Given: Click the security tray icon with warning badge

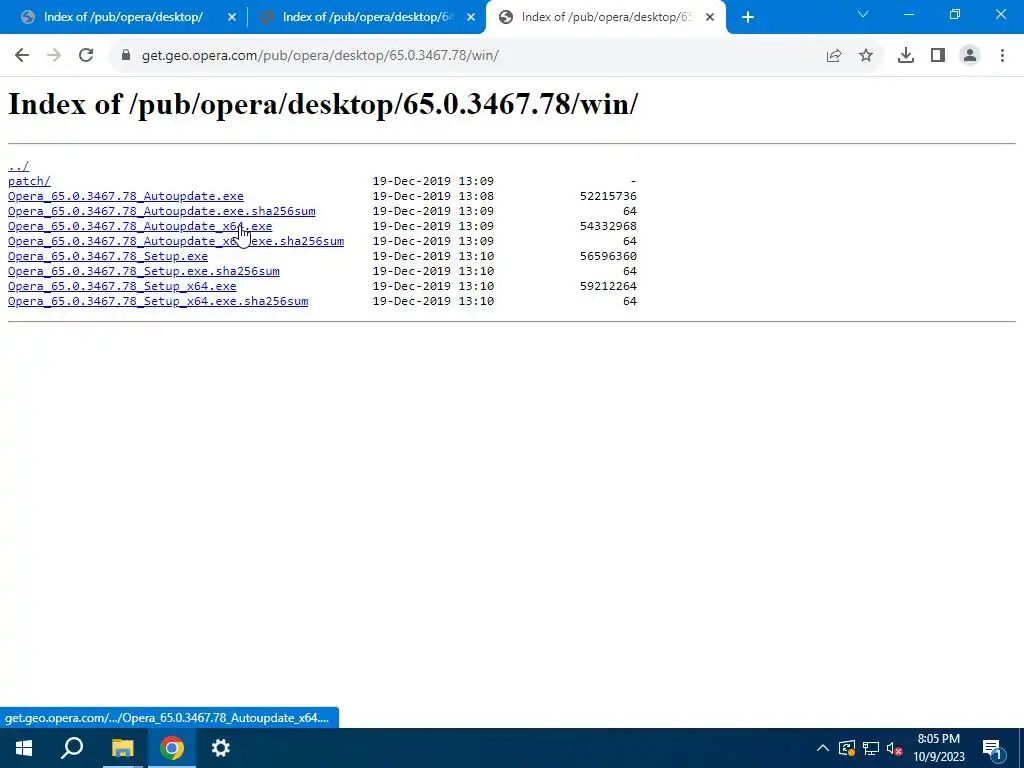Looking at the screenshot, I should 846,748.
